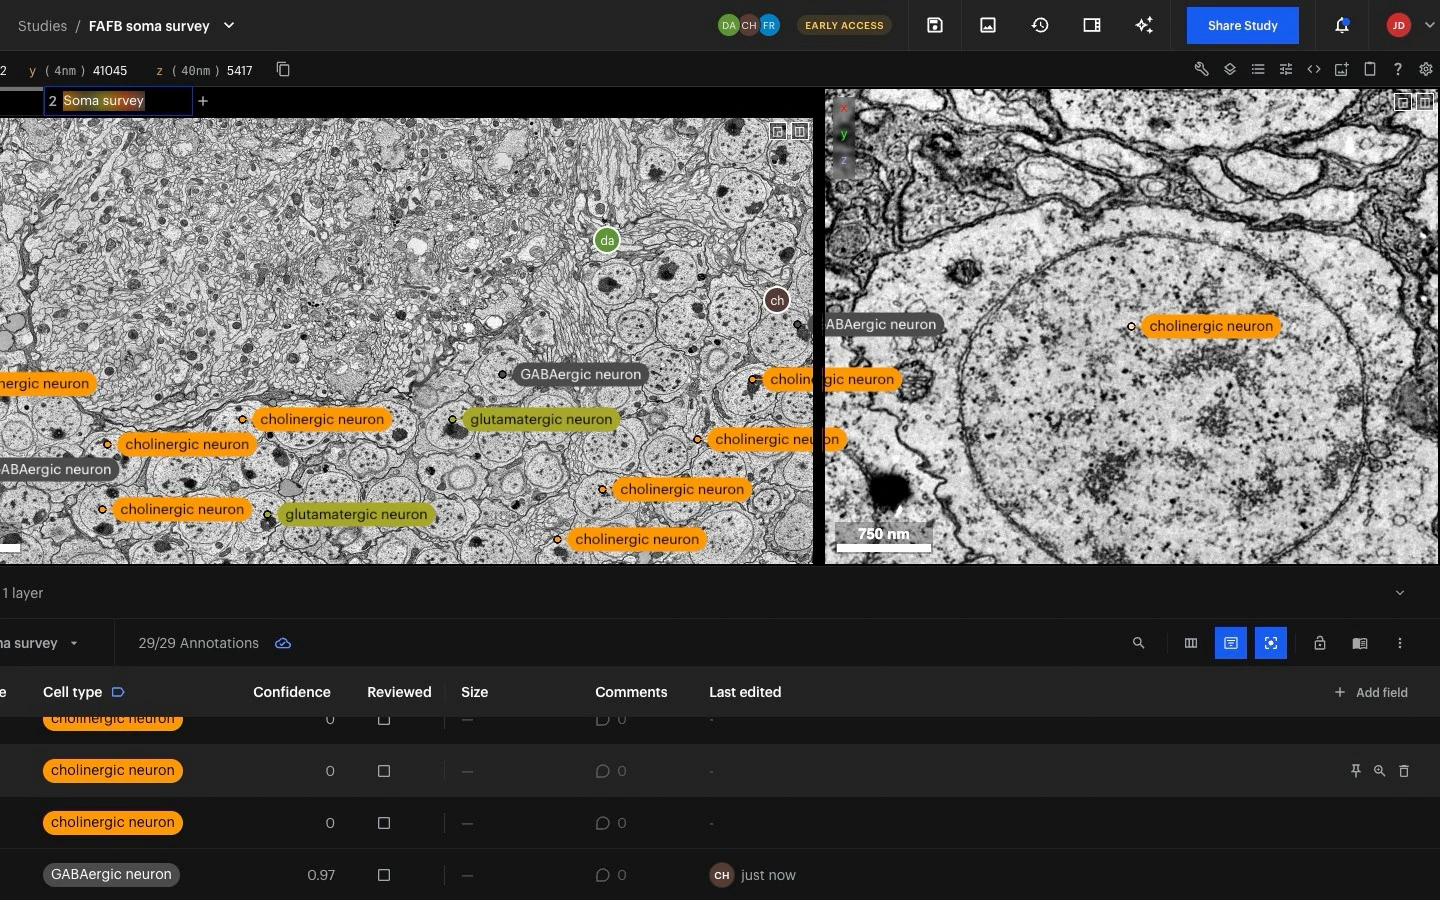Search annotations with the magnifier icon

pyautogui.click(x=1138, y=643)
